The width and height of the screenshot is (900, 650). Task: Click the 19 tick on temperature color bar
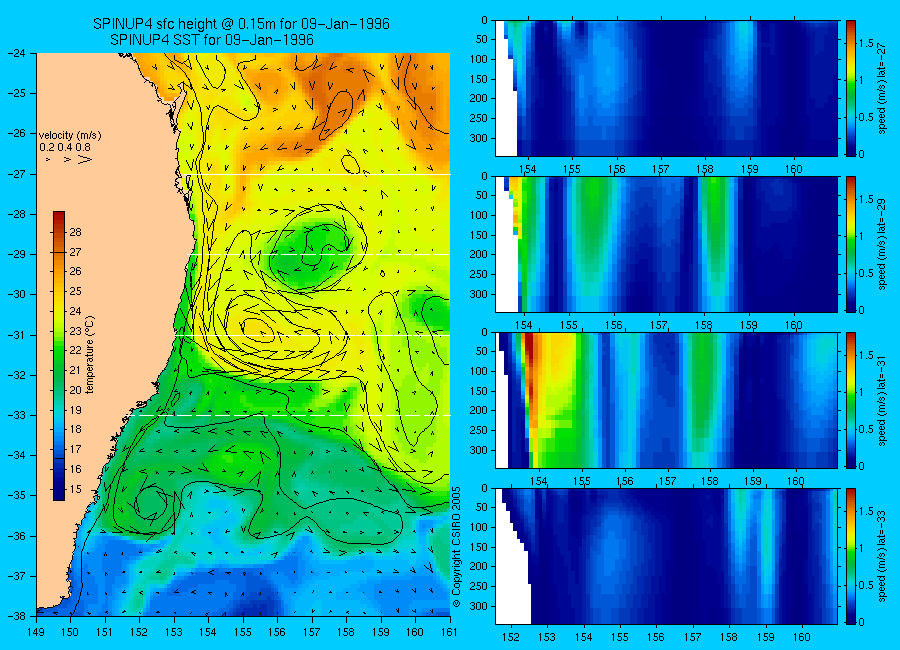[x=75, y=410]
